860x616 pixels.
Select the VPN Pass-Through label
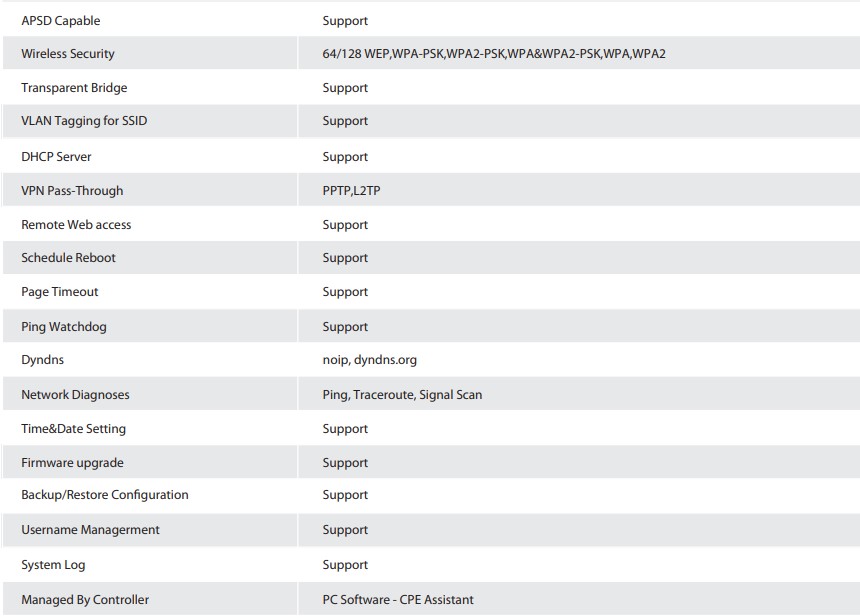coord(72,191)
